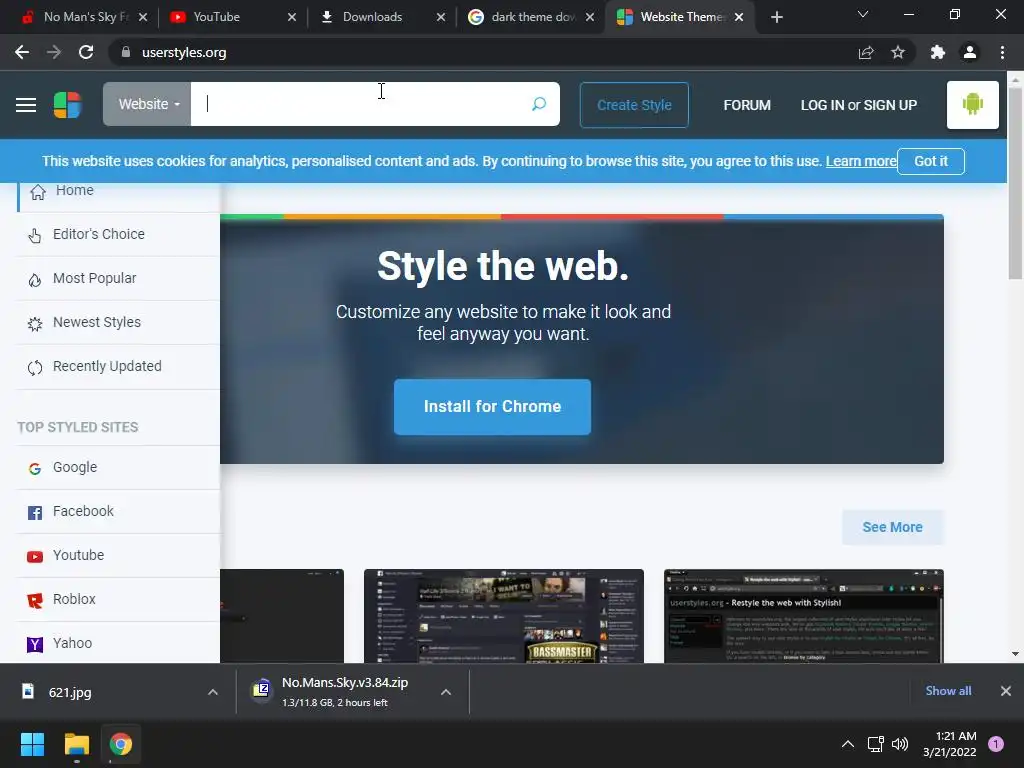Click the Facebook logo icon in sidebar
The height and width of the screenshot is (768, 1024).
click(35, 513)
